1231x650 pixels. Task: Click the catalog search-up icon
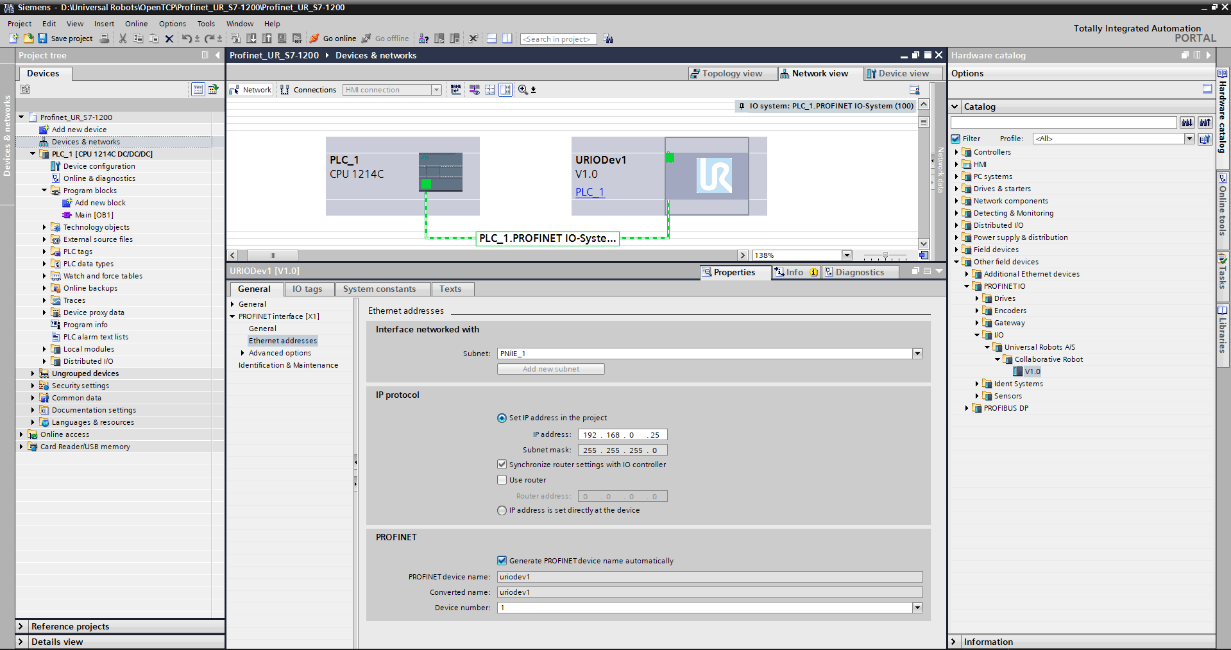[x=1204, y=122]
